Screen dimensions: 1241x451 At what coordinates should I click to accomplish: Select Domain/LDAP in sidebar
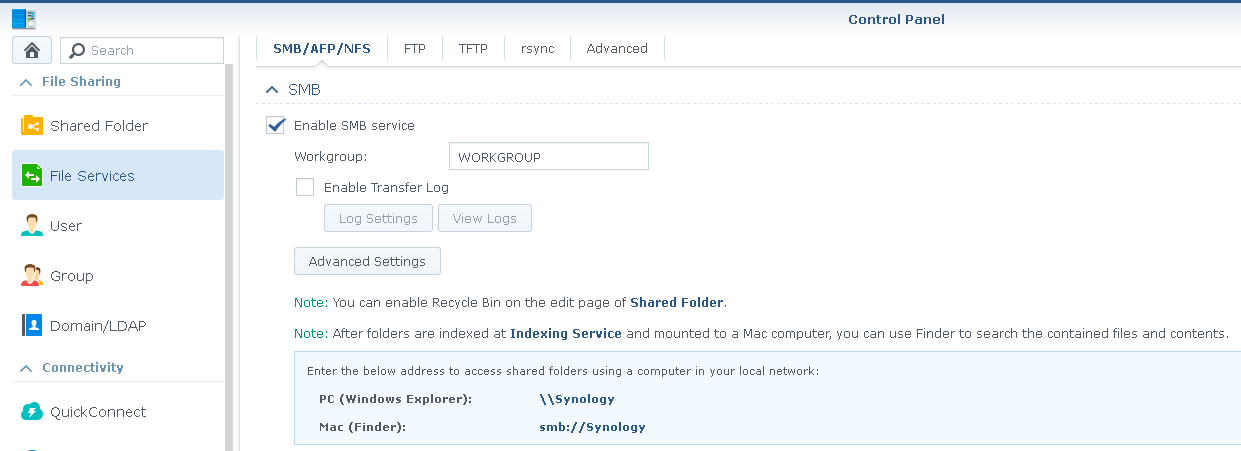pyautogui.click(x=118, y=326)
